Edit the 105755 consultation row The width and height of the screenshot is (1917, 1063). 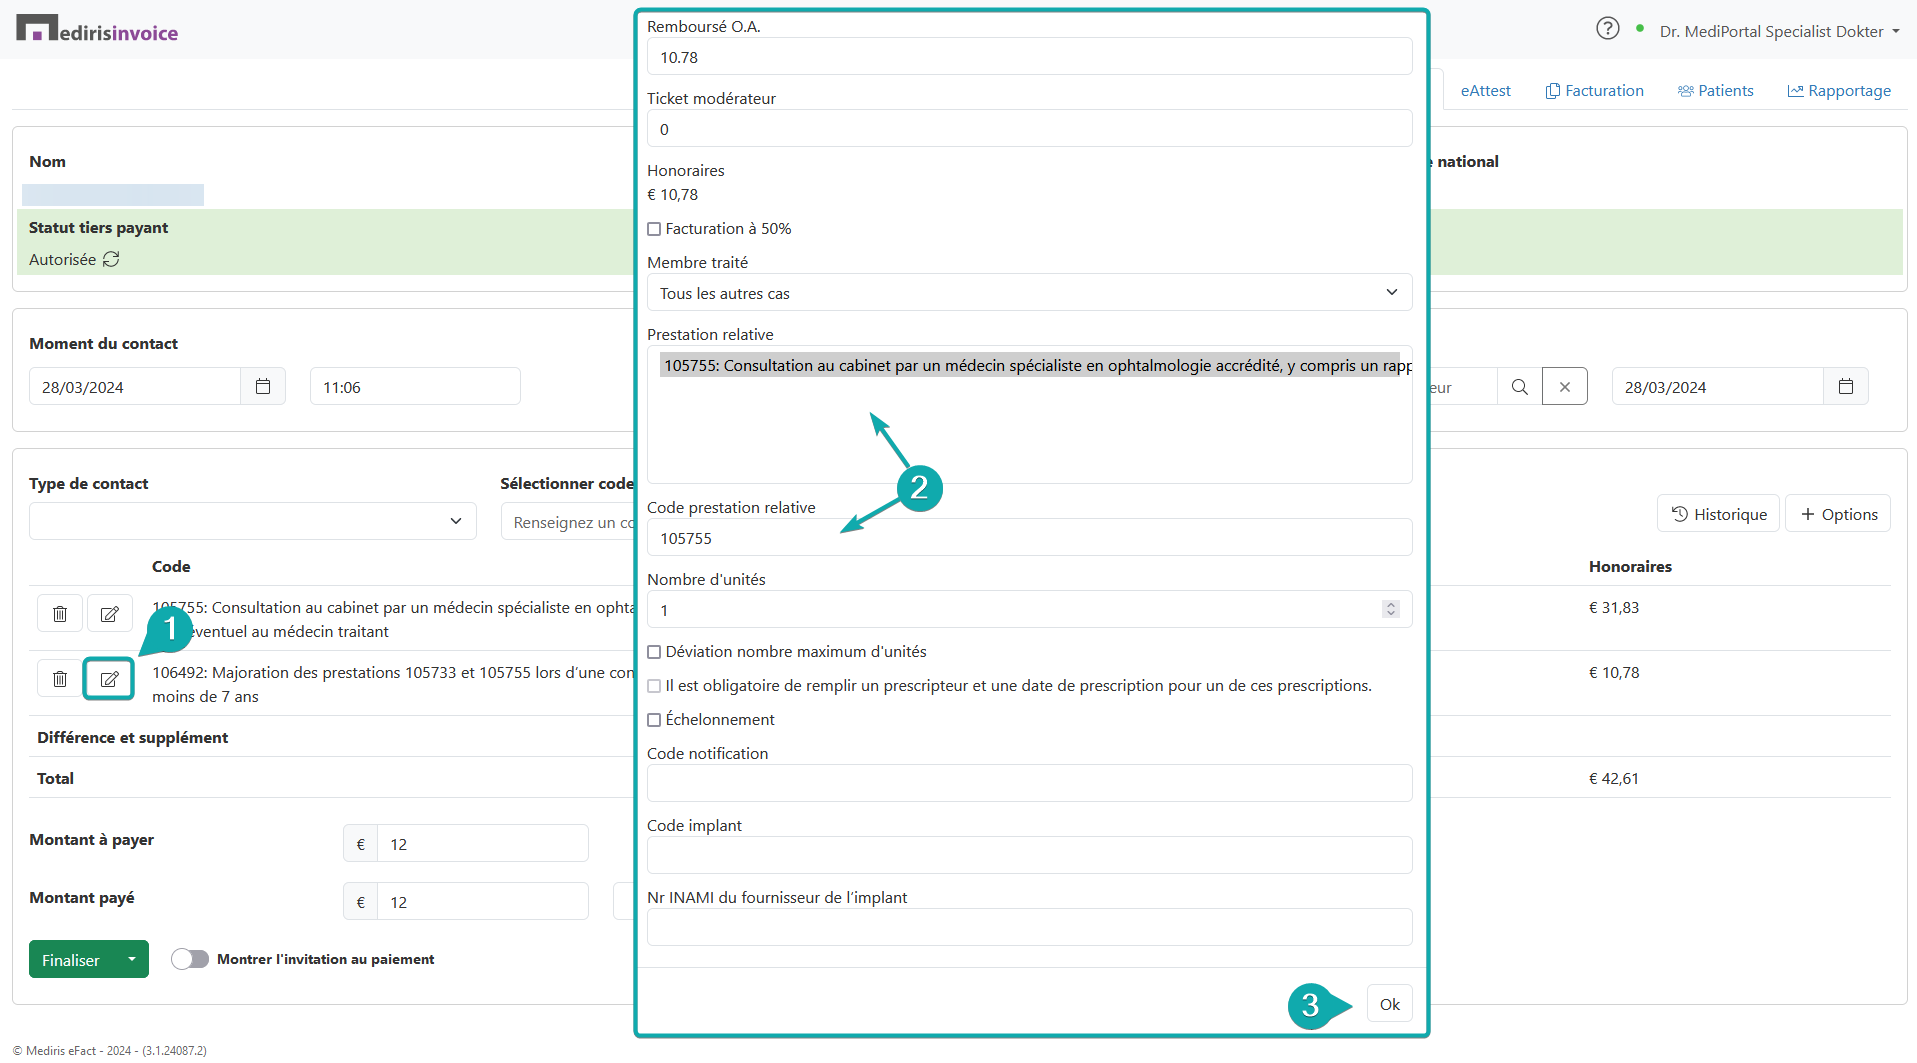click(x=110, y=613)
